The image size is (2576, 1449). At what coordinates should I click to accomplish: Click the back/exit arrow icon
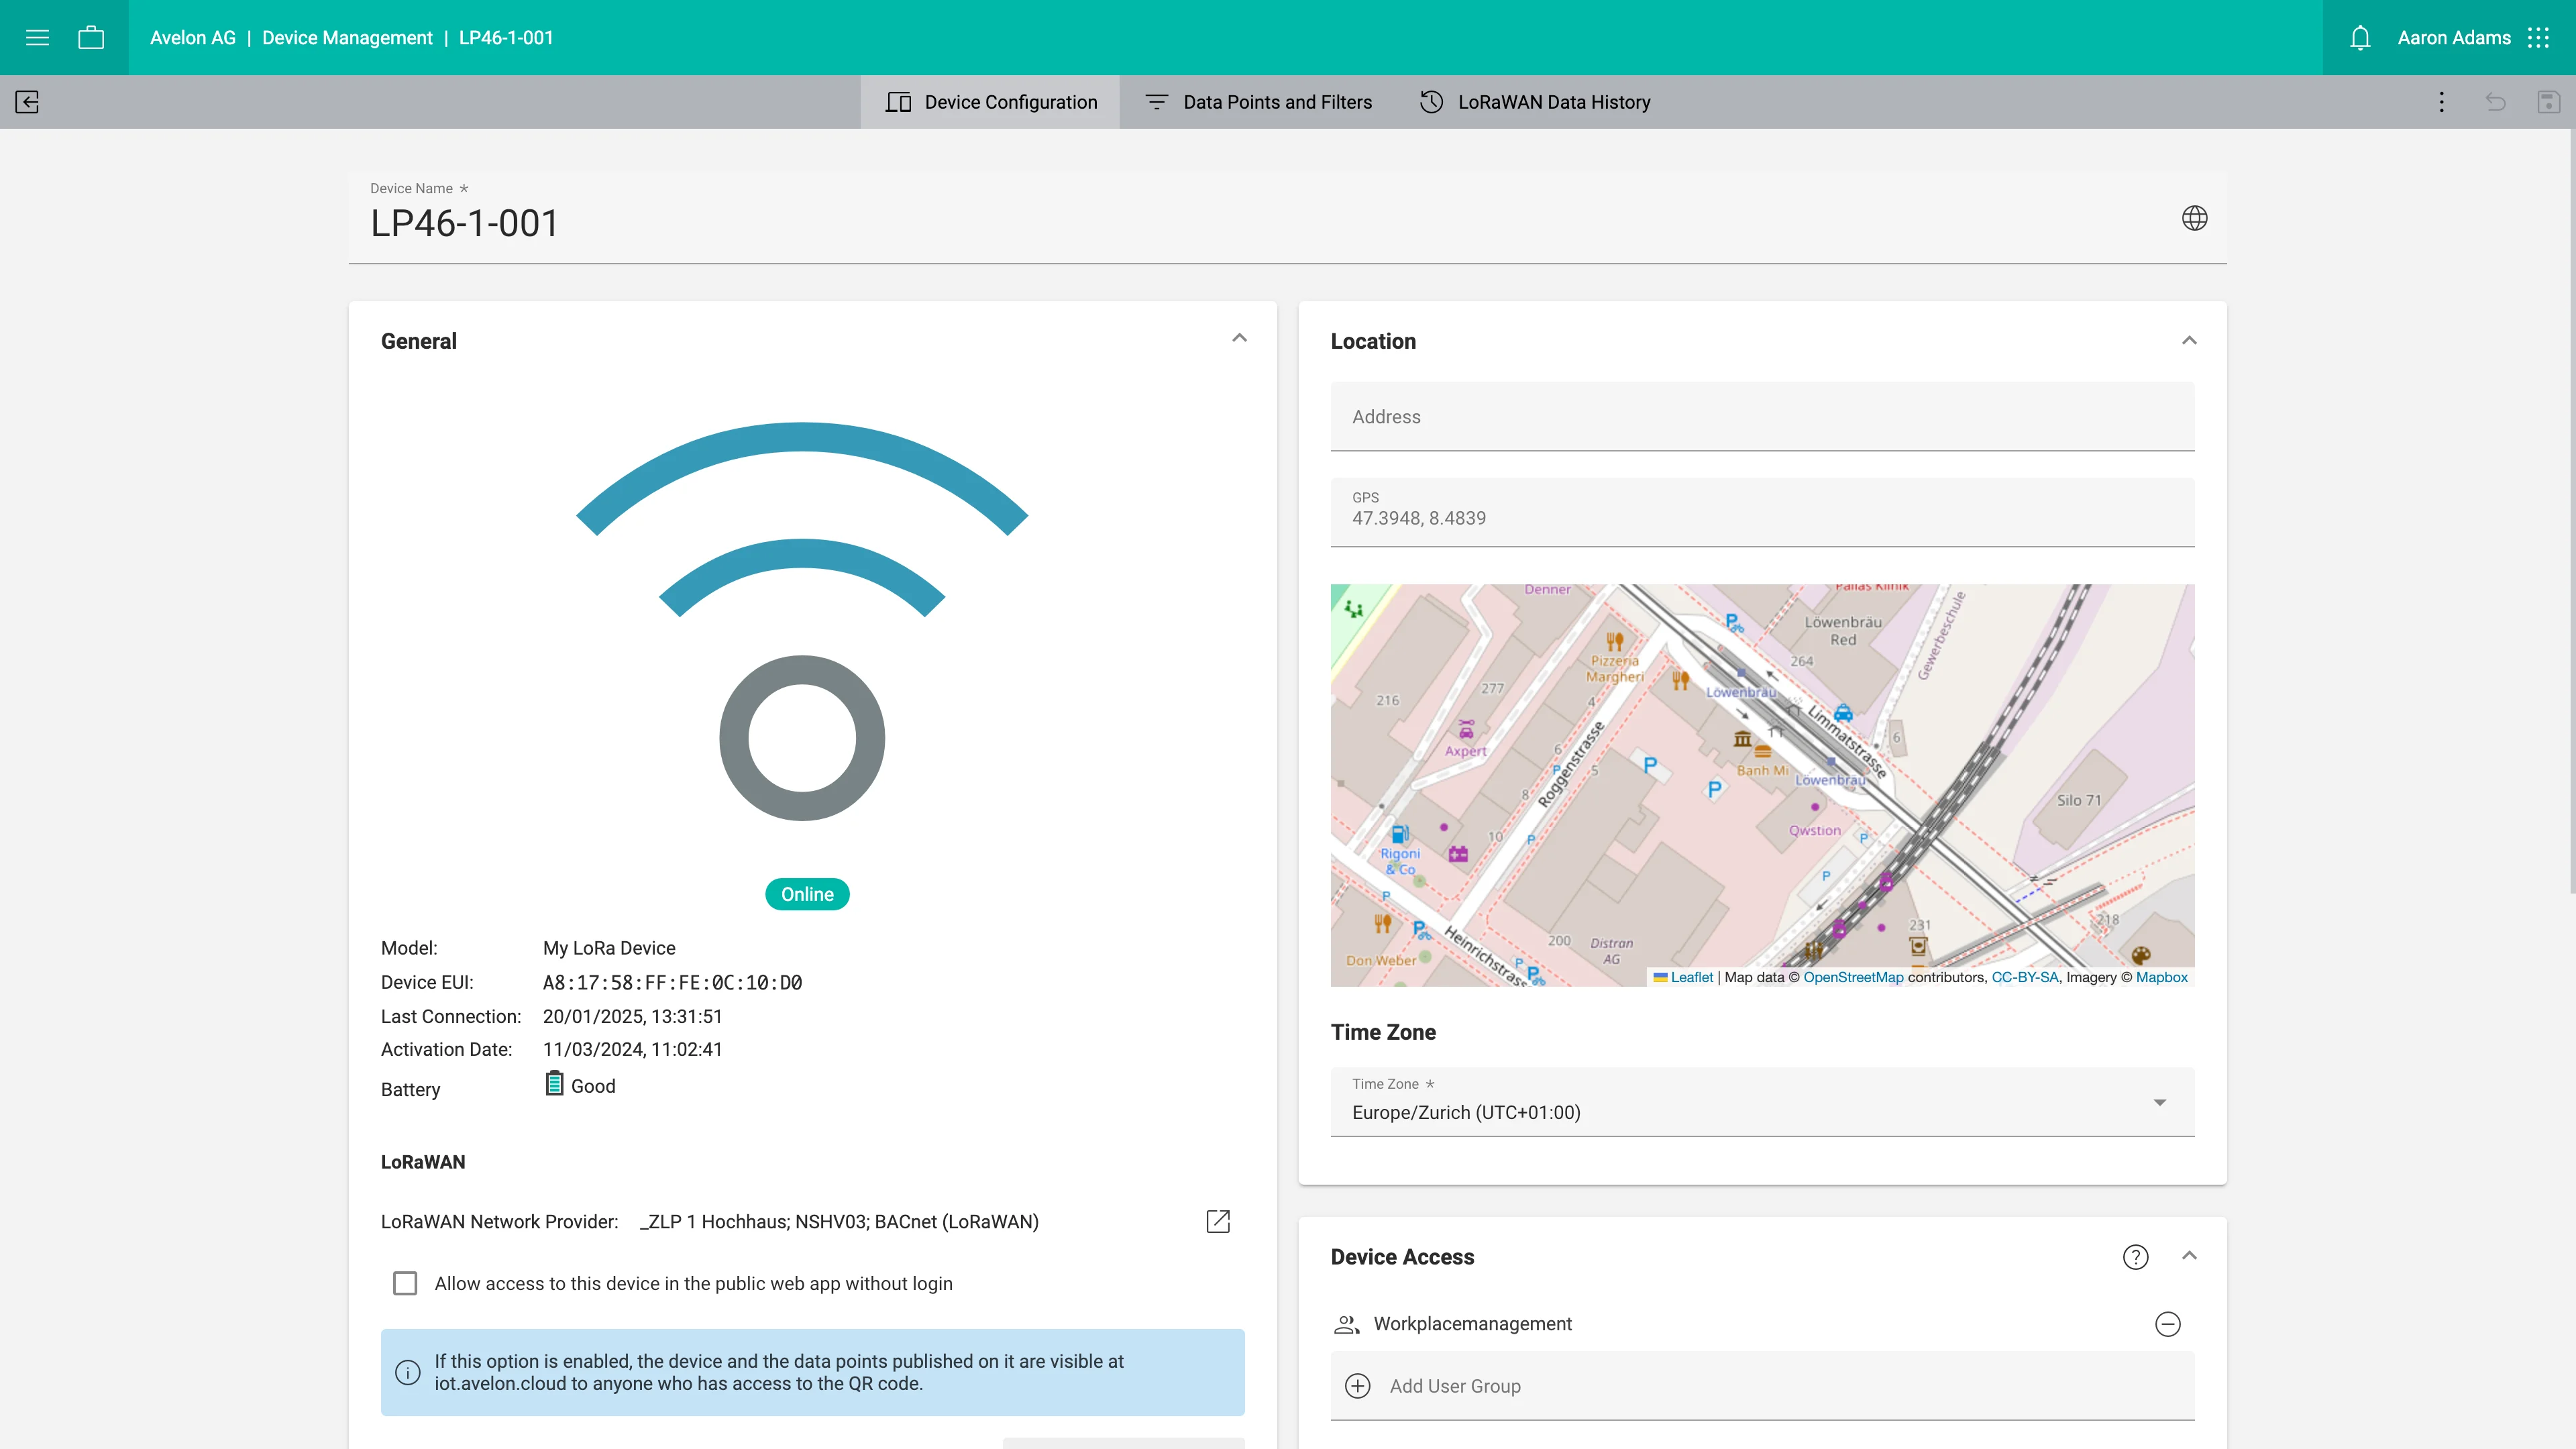point(27,102)
